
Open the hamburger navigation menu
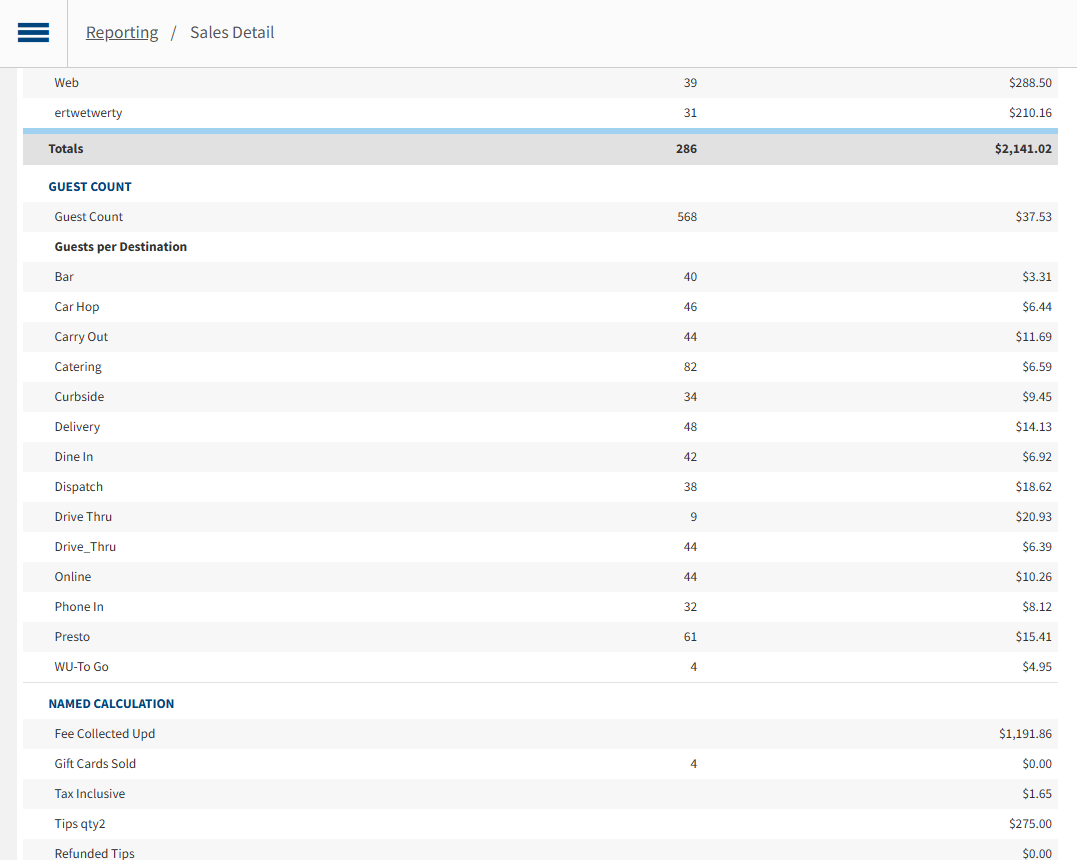point(33,32)
